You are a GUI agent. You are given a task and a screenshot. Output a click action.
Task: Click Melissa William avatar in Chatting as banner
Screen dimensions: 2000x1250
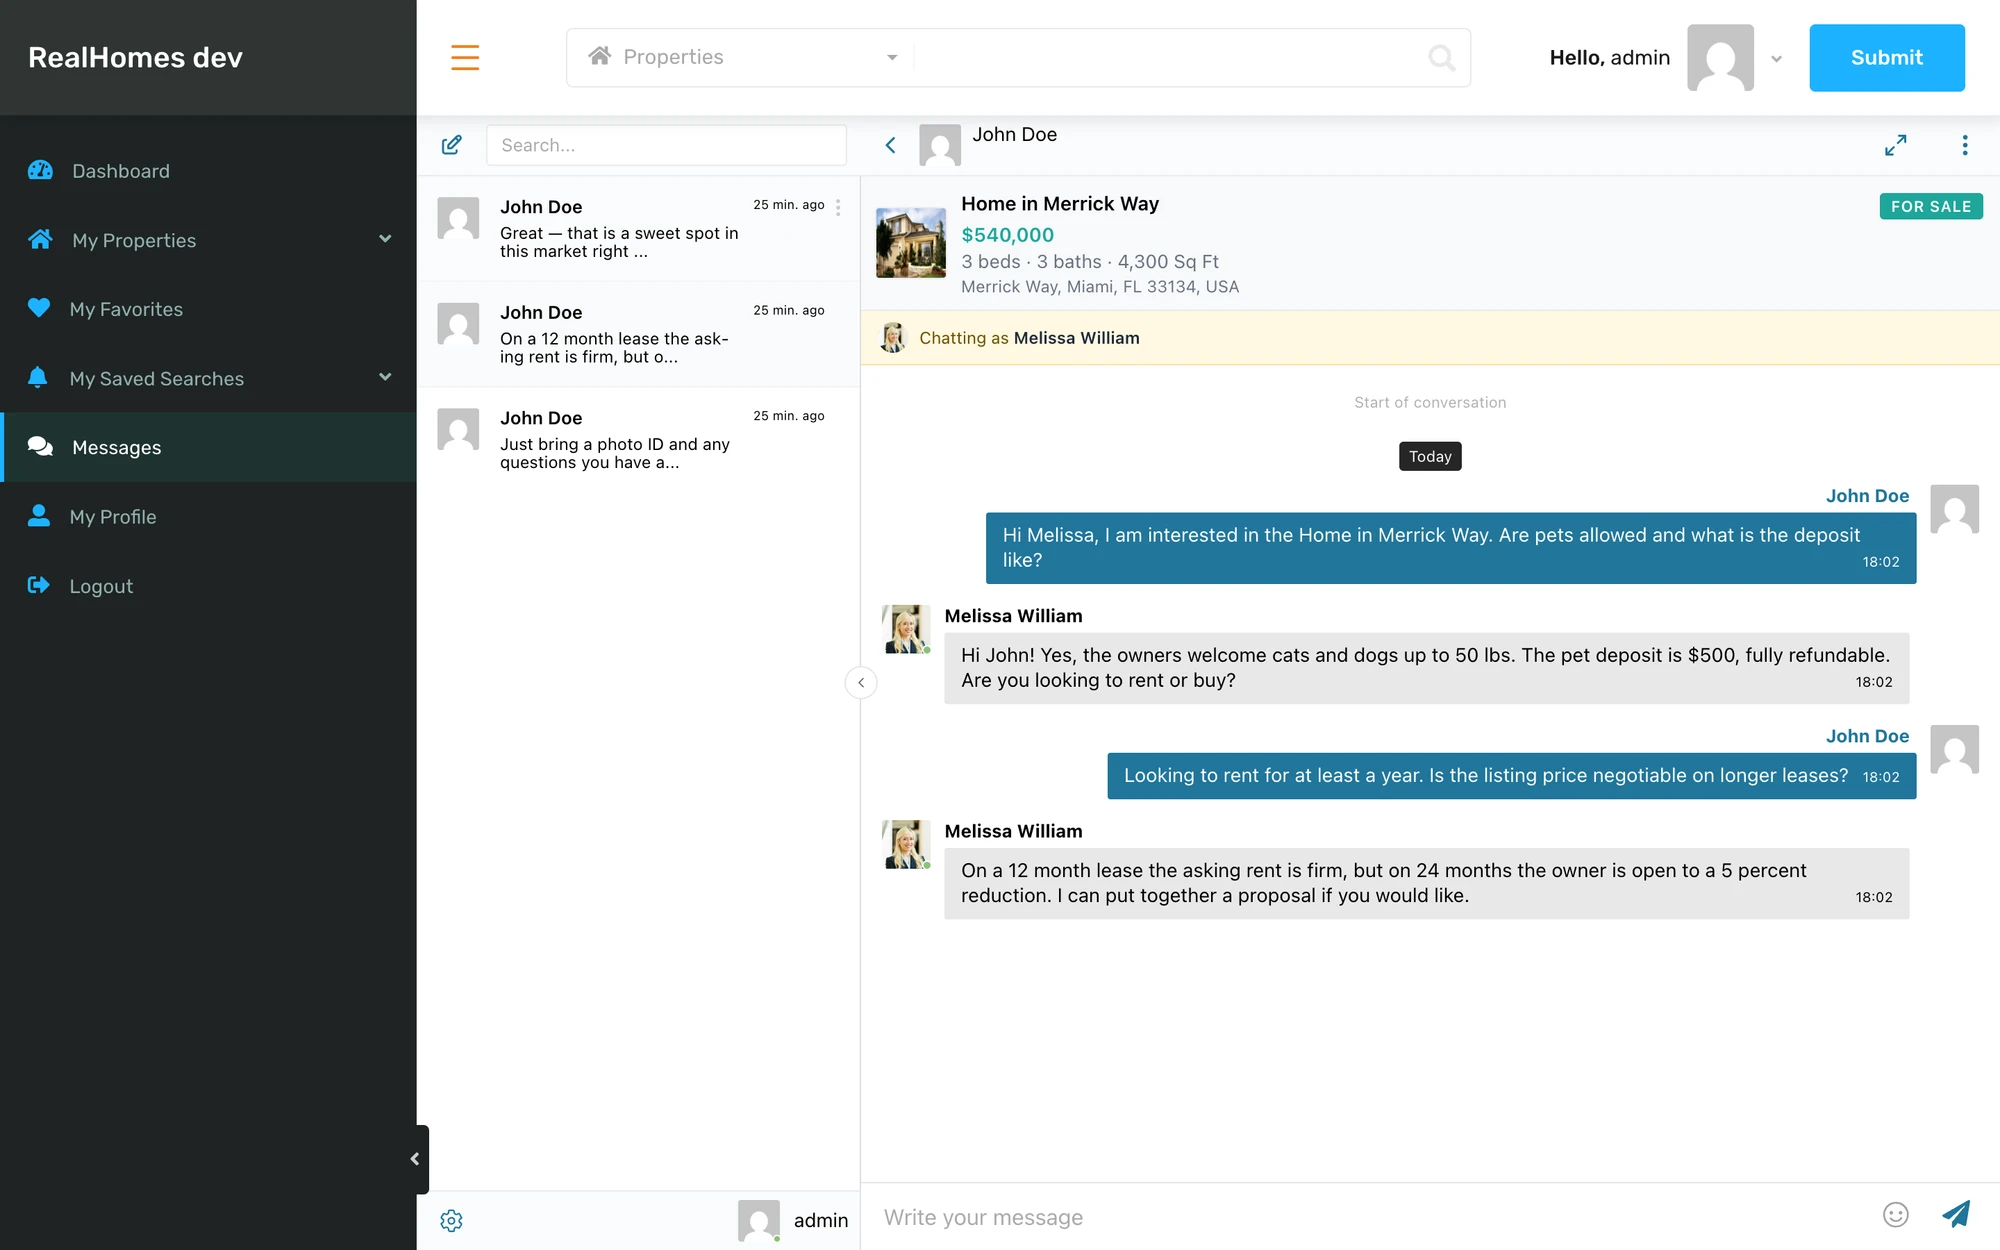coord(893,337)
